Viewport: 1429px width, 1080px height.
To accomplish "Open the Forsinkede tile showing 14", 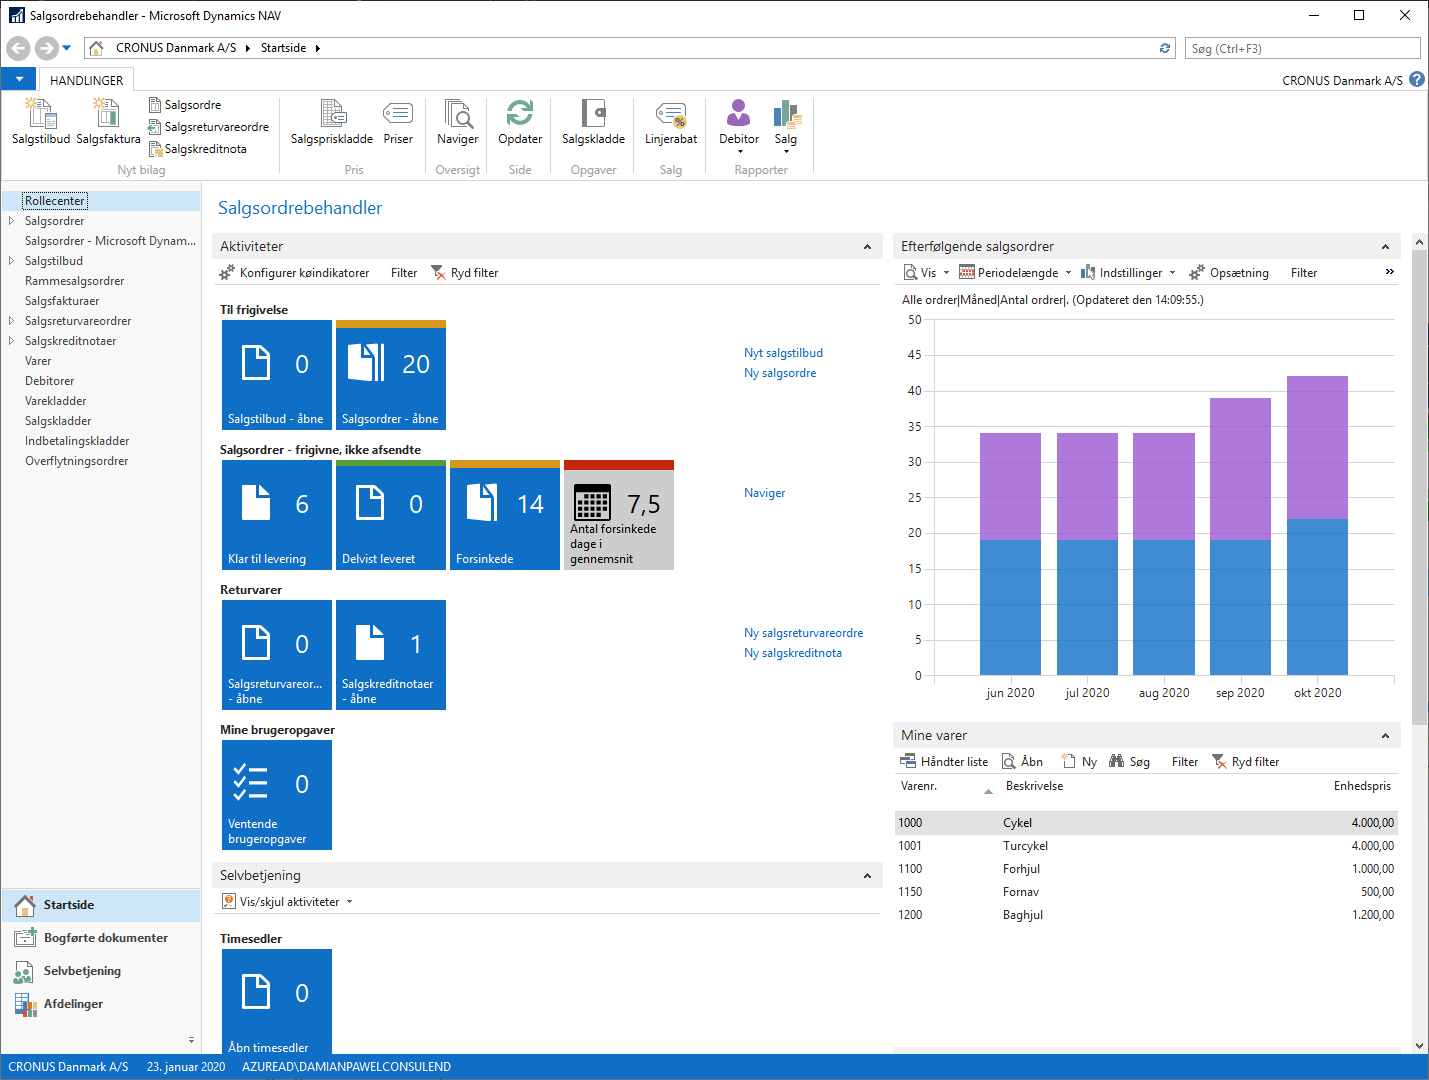I will pyautogui.click(x=505, y=515).
